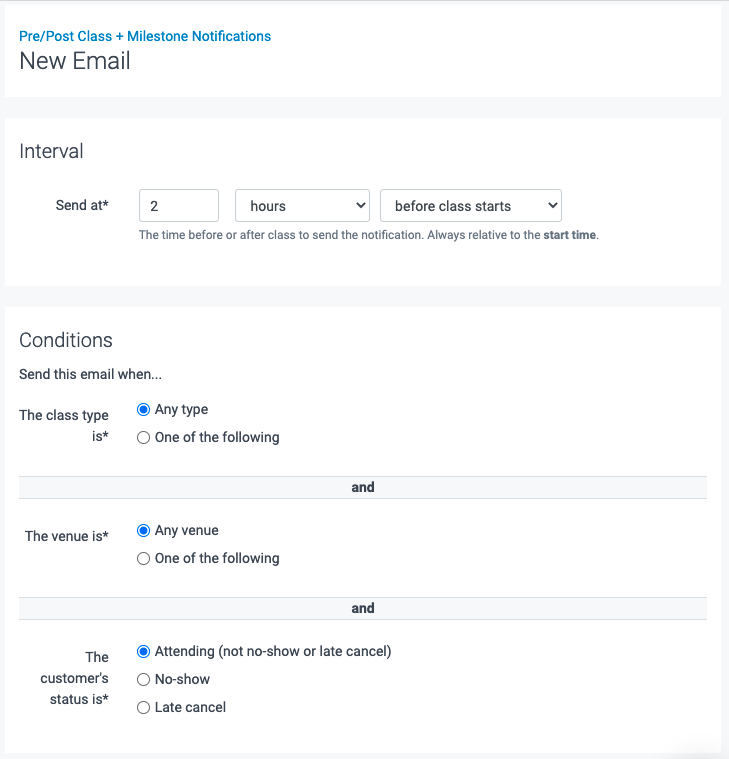This screenshot has height=759, width=729.
Task: Open Pre/Post Class + Milestone Notifications link
Action: pos(145,36)
